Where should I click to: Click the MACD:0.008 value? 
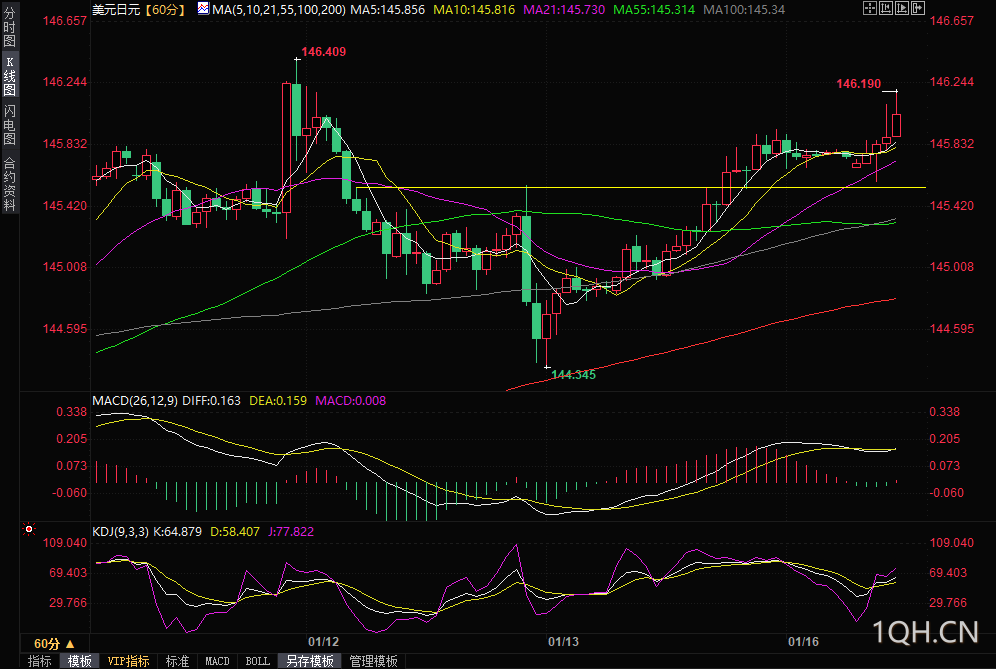pos(351,401)
